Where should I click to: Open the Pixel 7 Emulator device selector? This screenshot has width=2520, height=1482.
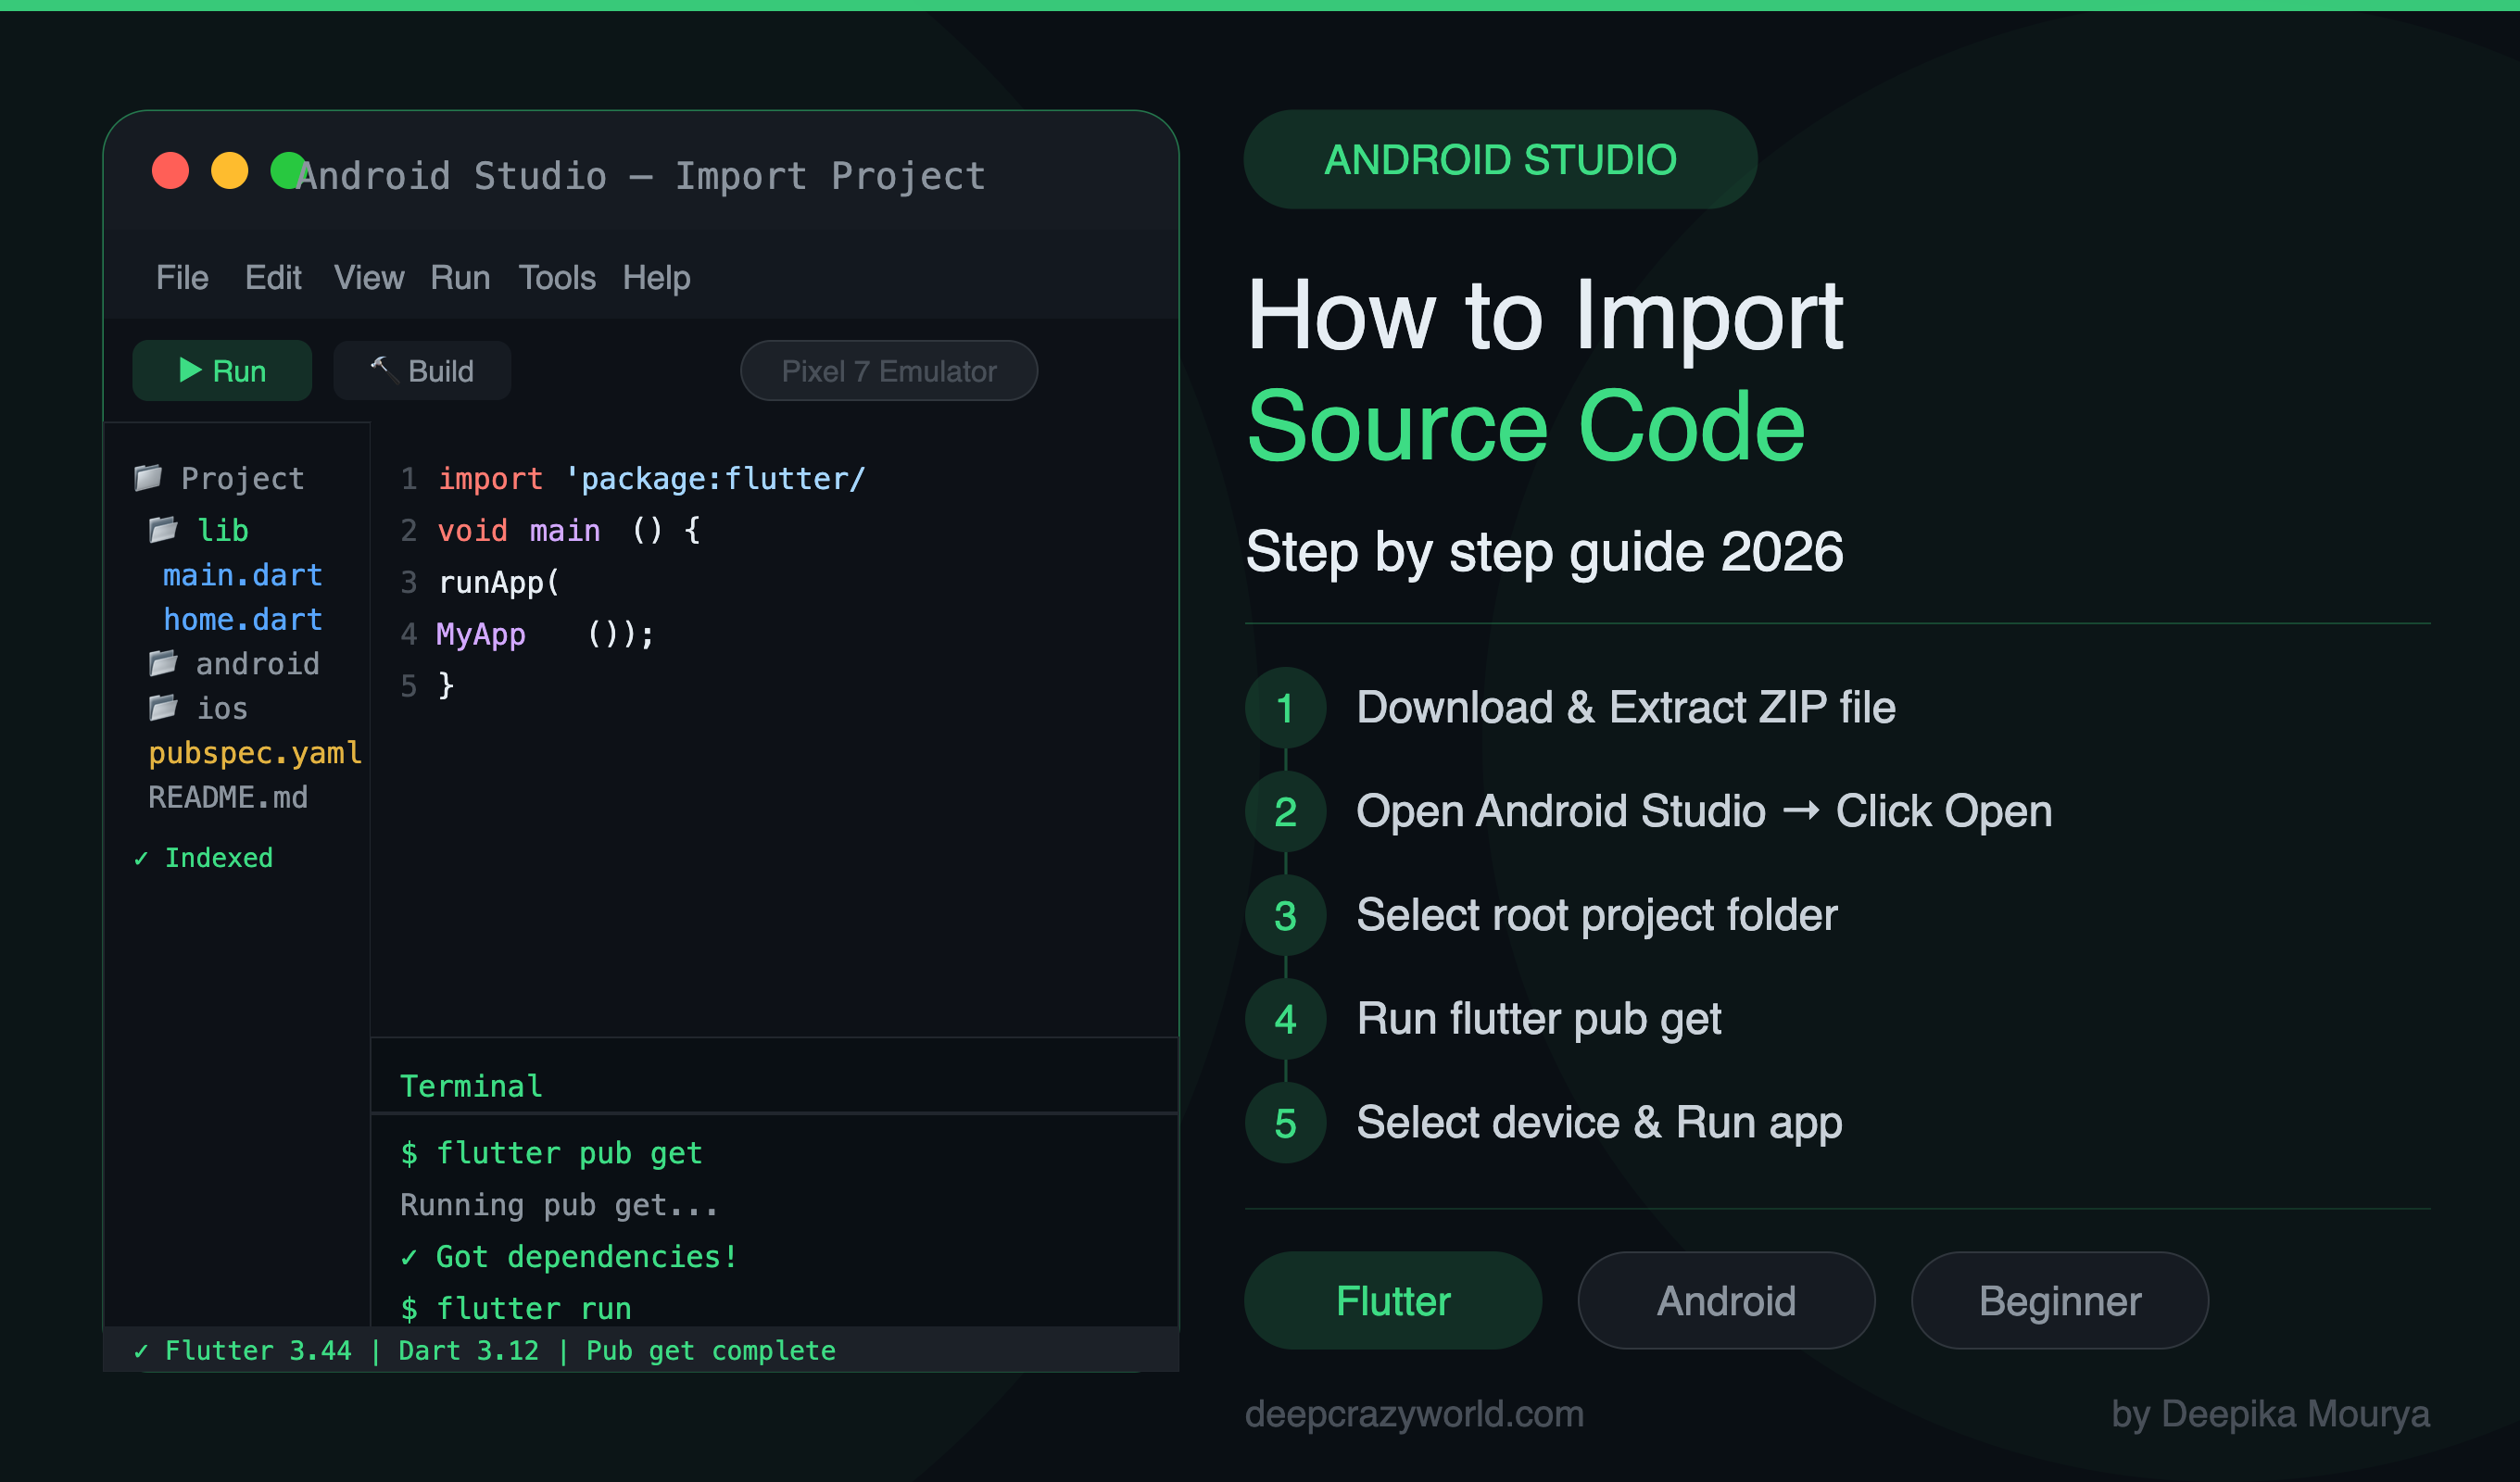889,370
